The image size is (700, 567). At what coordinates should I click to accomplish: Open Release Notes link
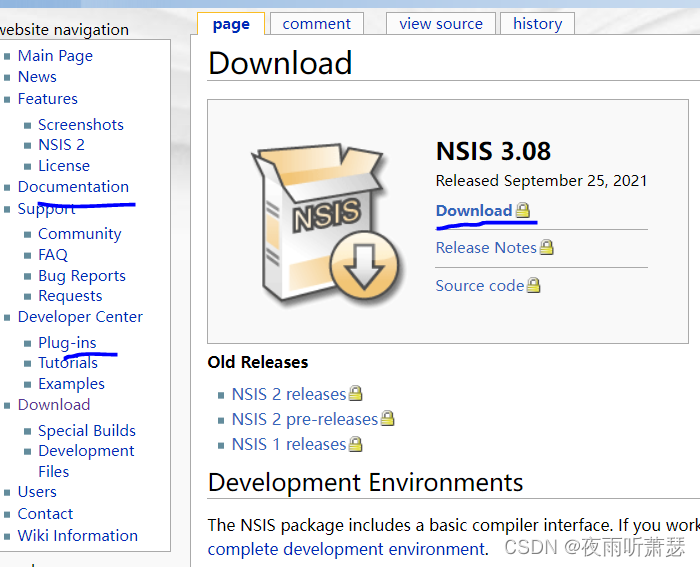[x=486, y=247]
